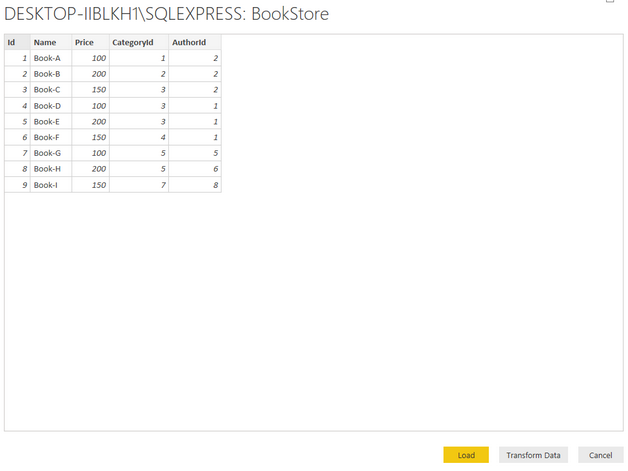
Task: Click the Book-B name cell
Action: 49,75
